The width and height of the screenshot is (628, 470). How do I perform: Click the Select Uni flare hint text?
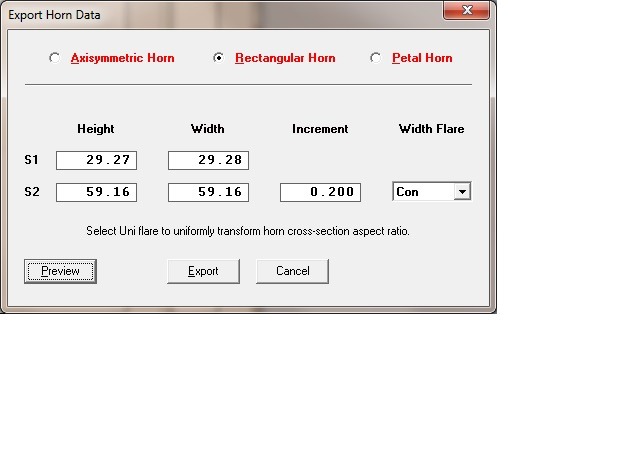(248, 231)
